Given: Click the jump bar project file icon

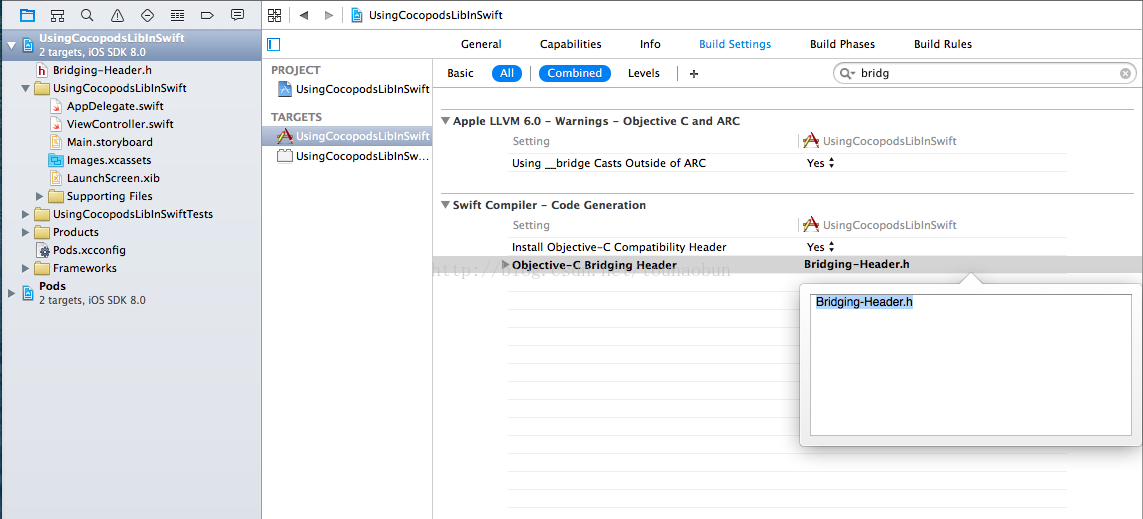Looking at the screenshot, I should pos(357,15).
